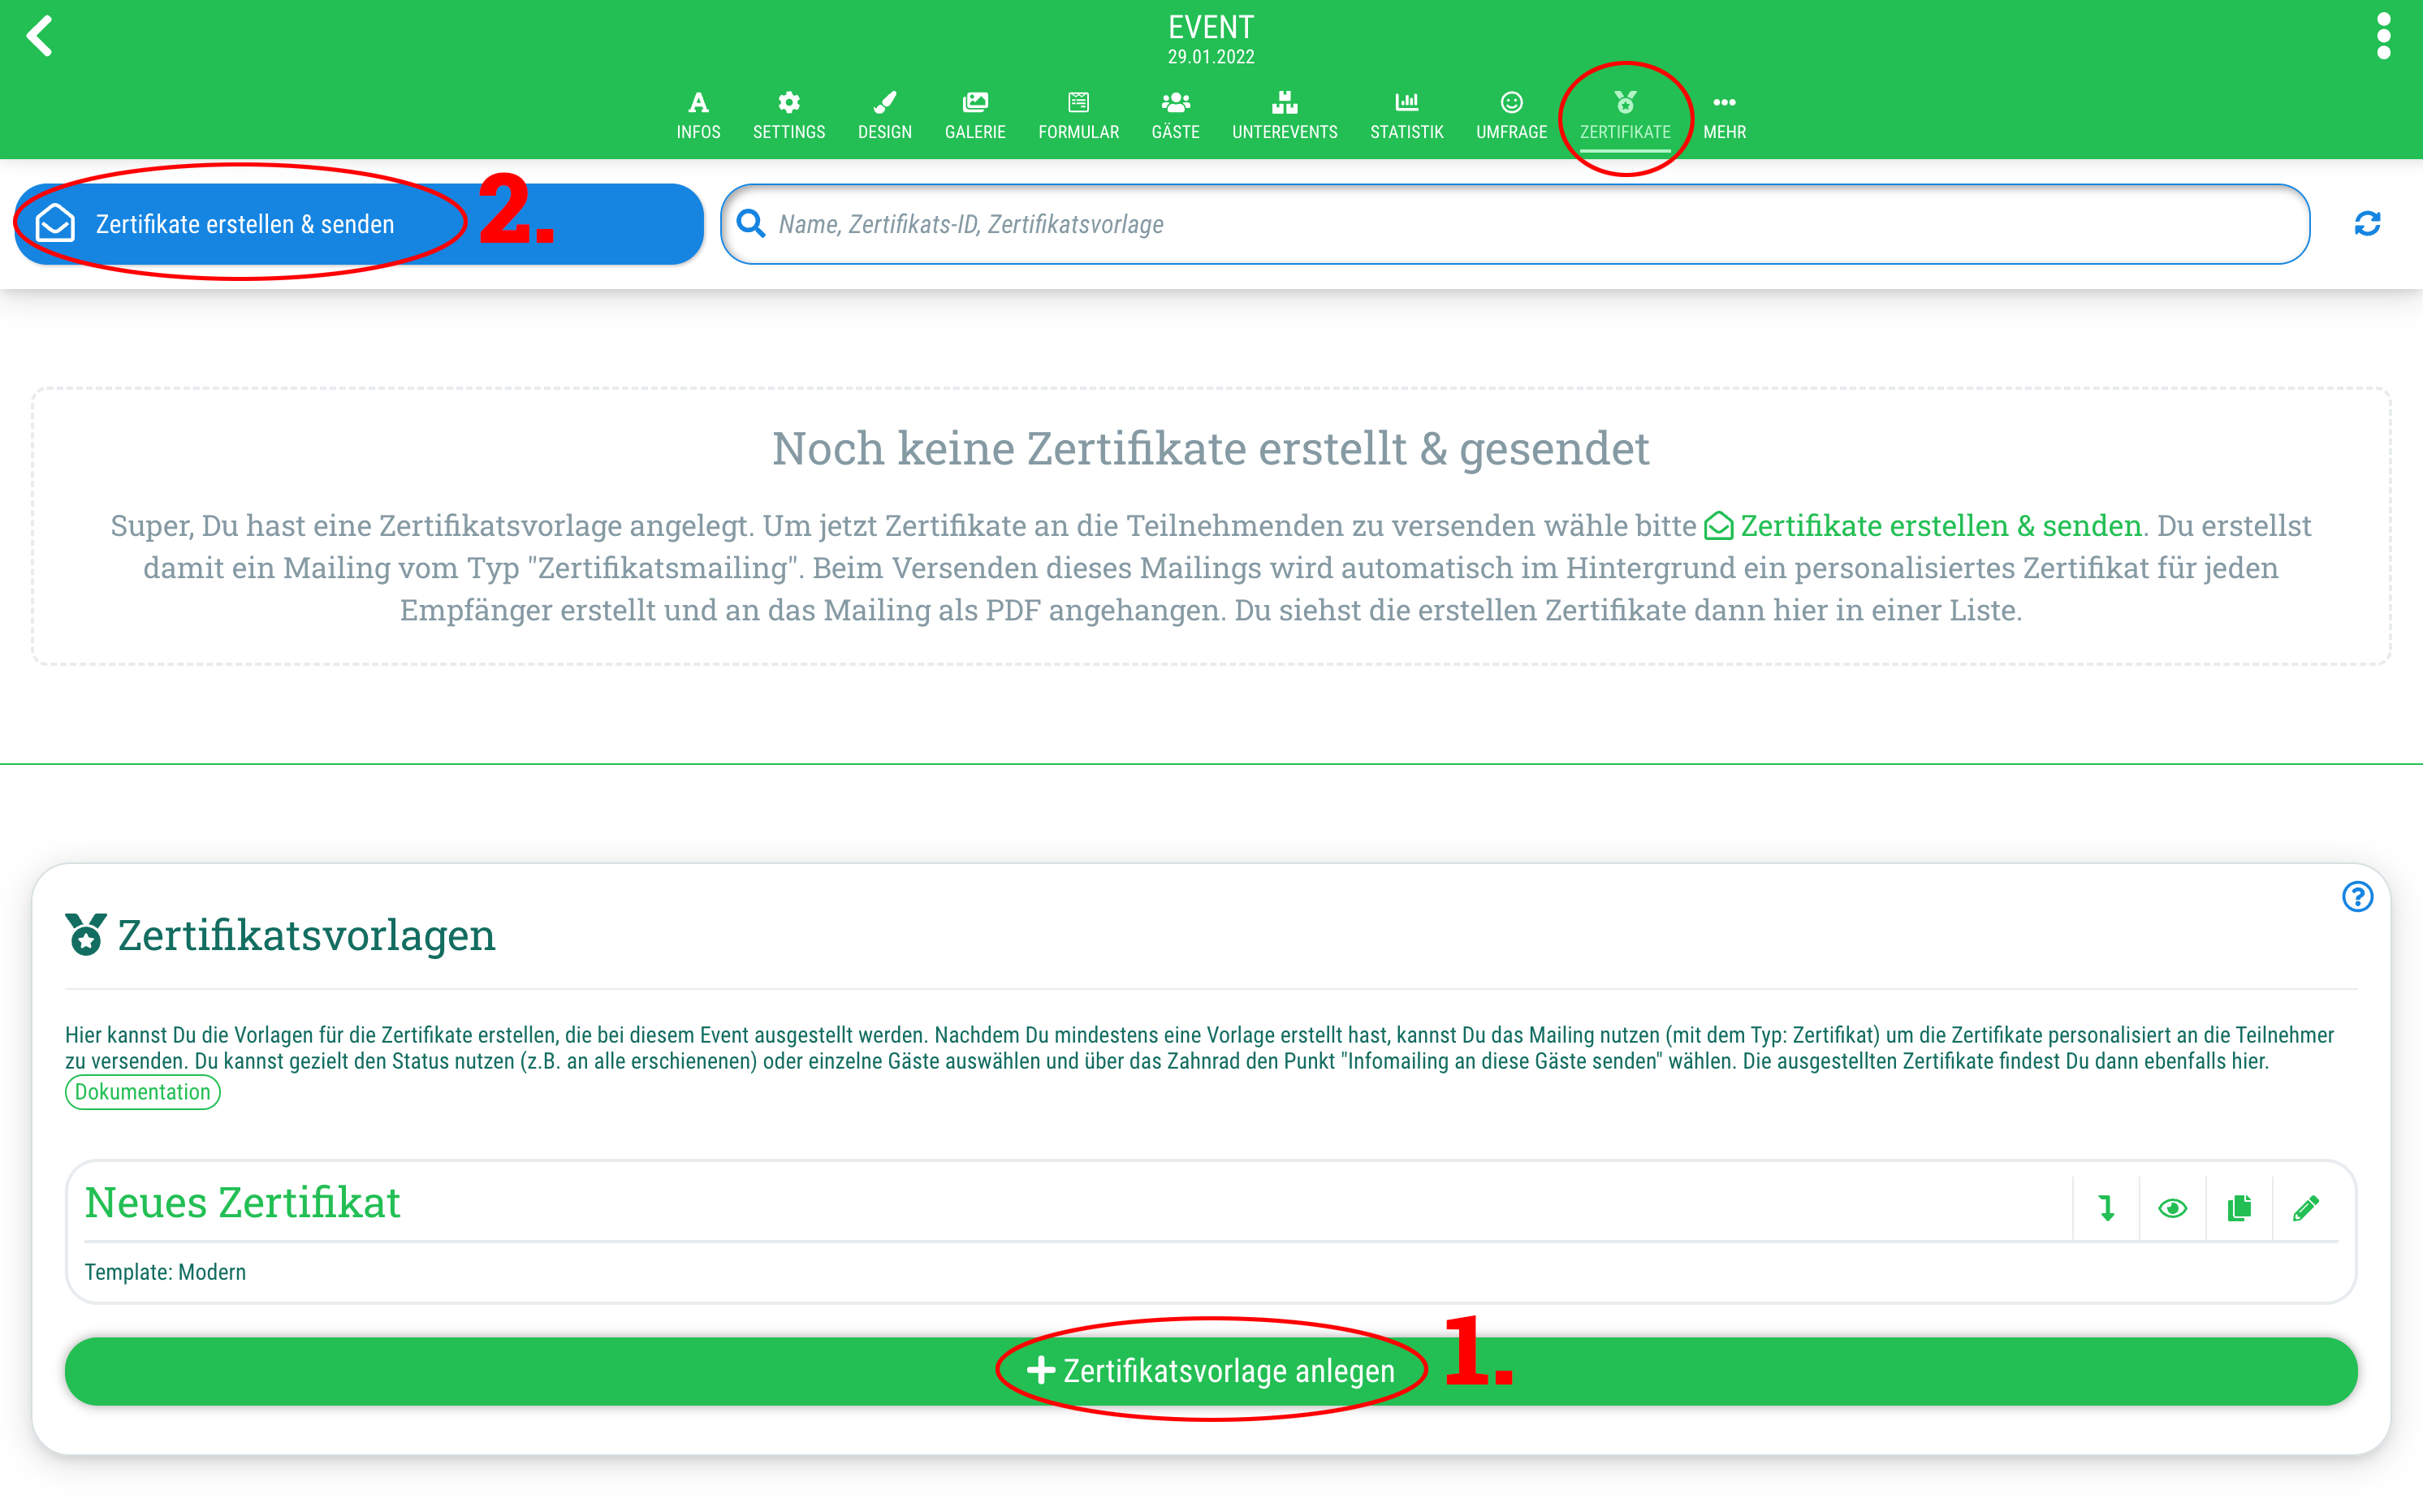
Task: Select the Zertifikate tab
Action: (1624, 115)
